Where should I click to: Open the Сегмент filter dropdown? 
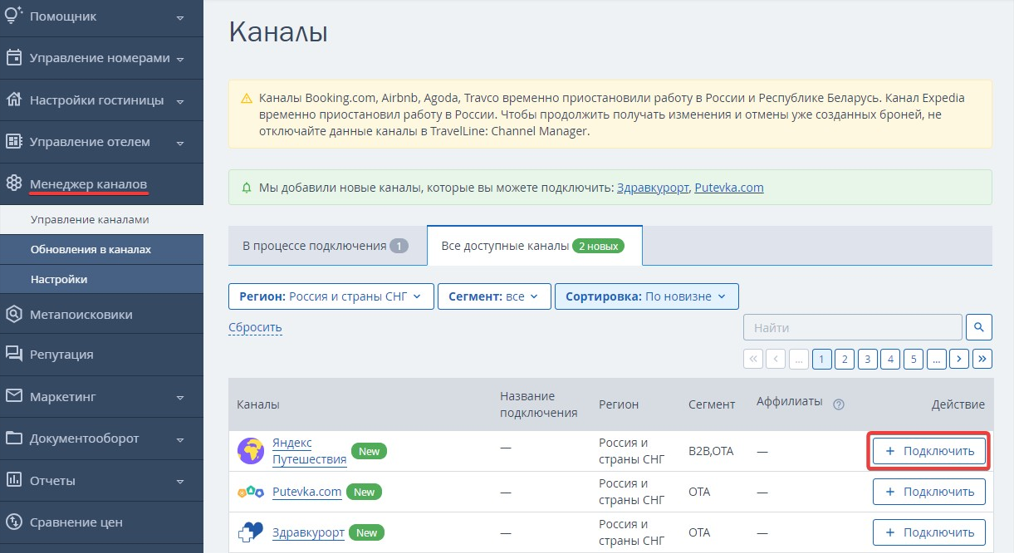click(x=493, y=297)
